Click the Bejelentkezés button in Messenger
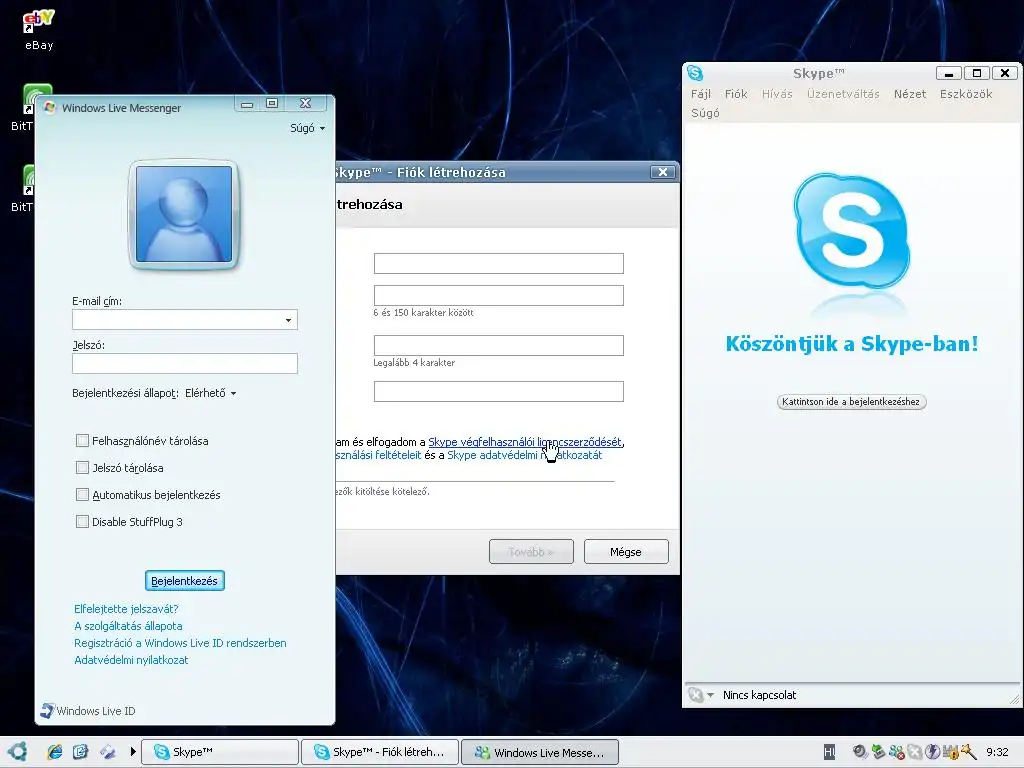This screenshot has height=768, width=1024. tap(184, 581)
